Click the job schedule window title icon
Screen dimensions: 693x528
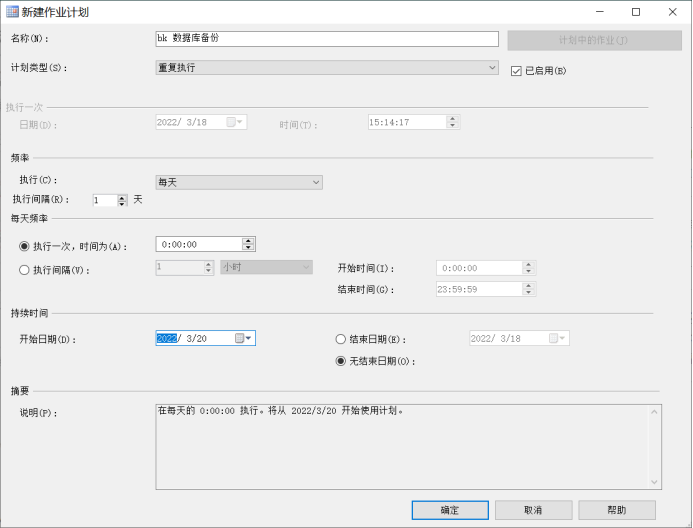click(x=12, y=12)
